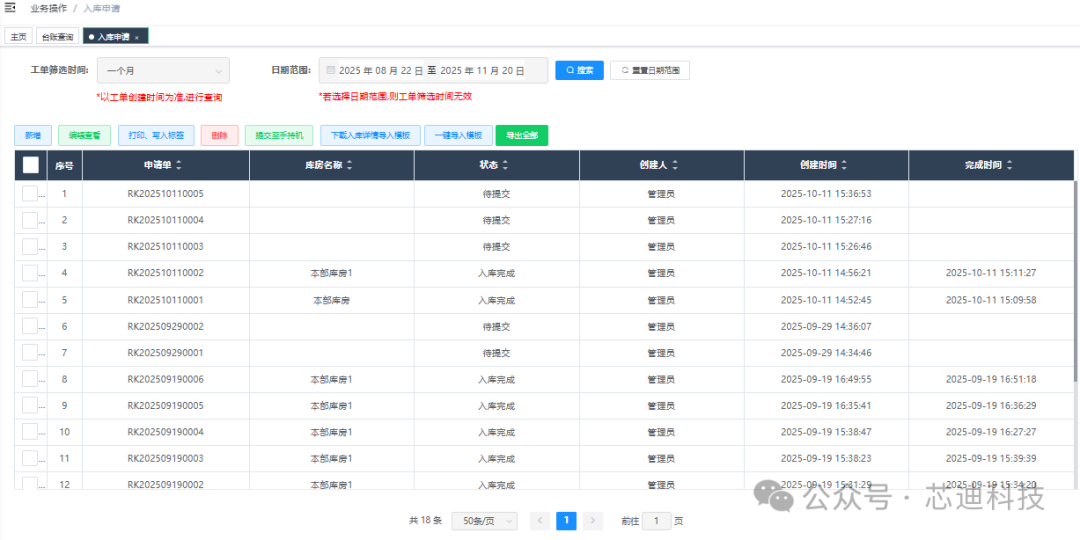
Task: Check the box for row RK202509290002
Action: [x=30, y=326]
